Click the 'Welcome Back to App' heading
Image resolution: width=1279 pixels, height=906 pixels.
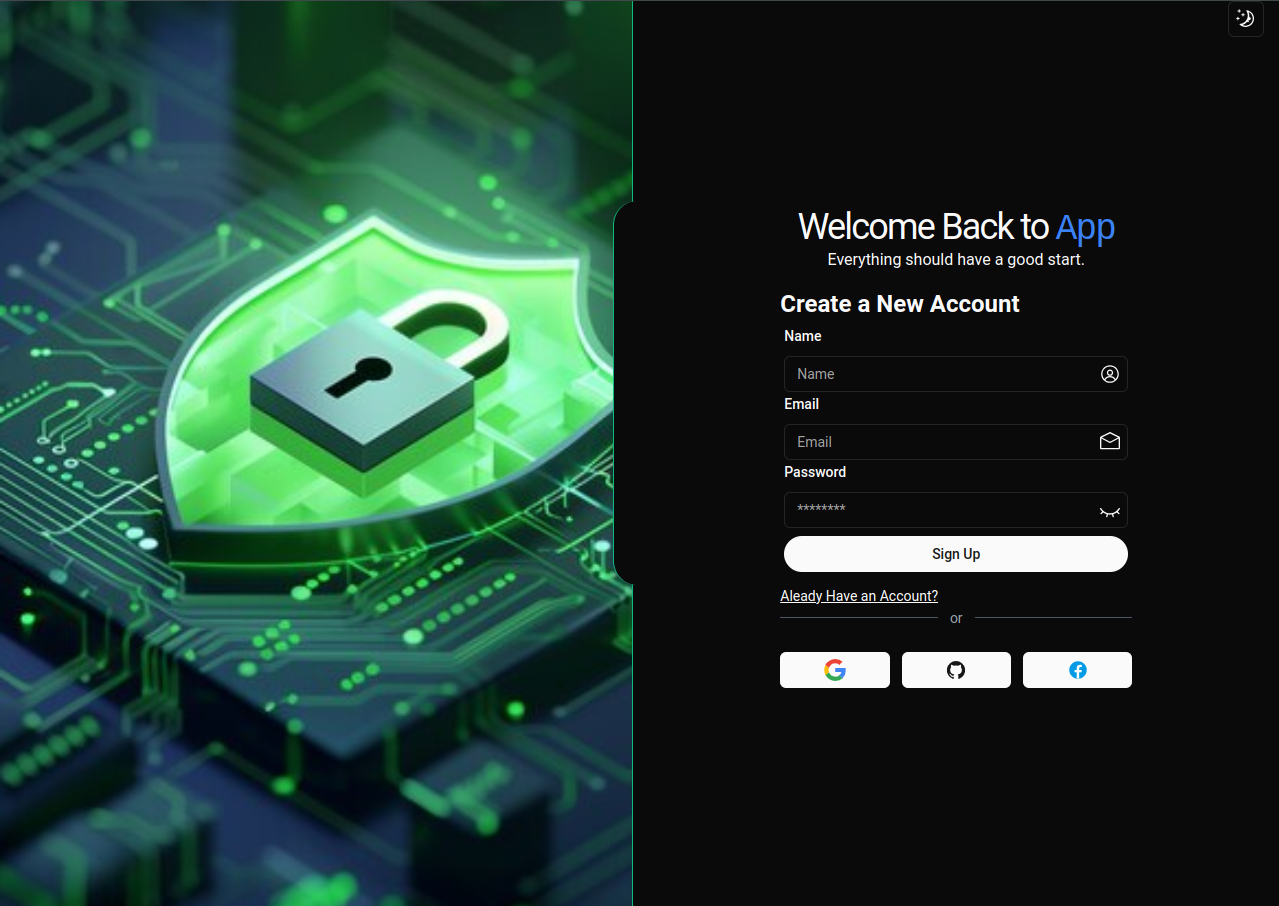956,227
